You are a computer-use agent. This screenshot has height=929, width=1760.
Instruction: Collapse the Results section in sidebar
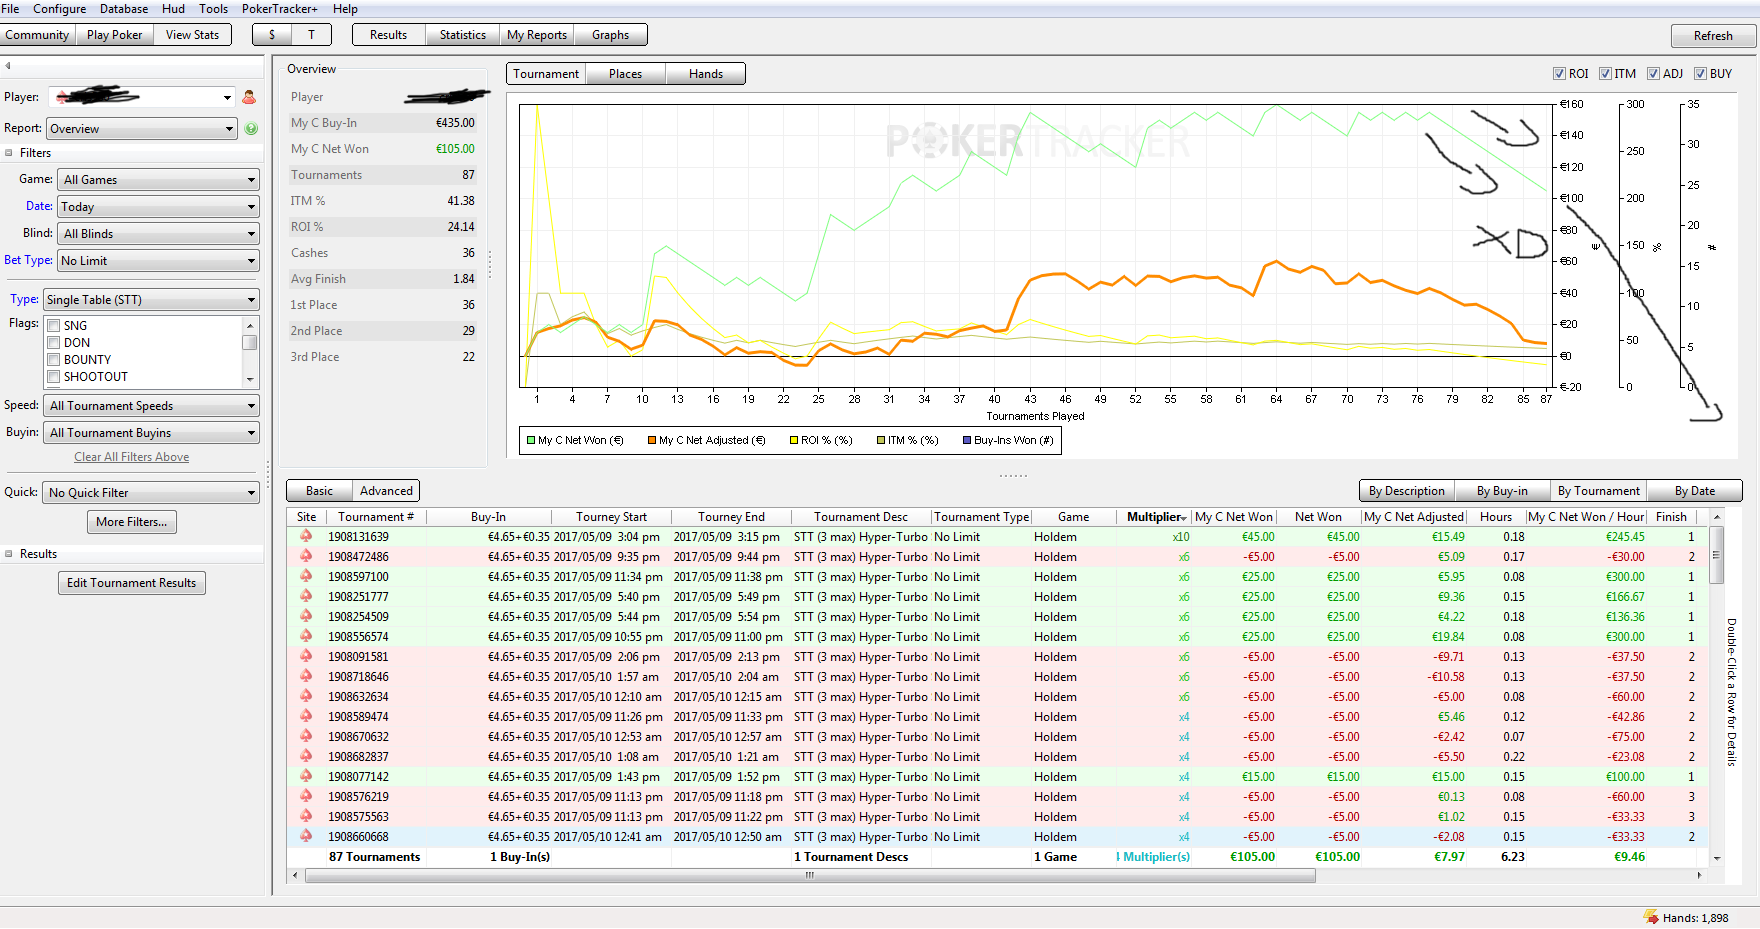(x=9, y=554)
